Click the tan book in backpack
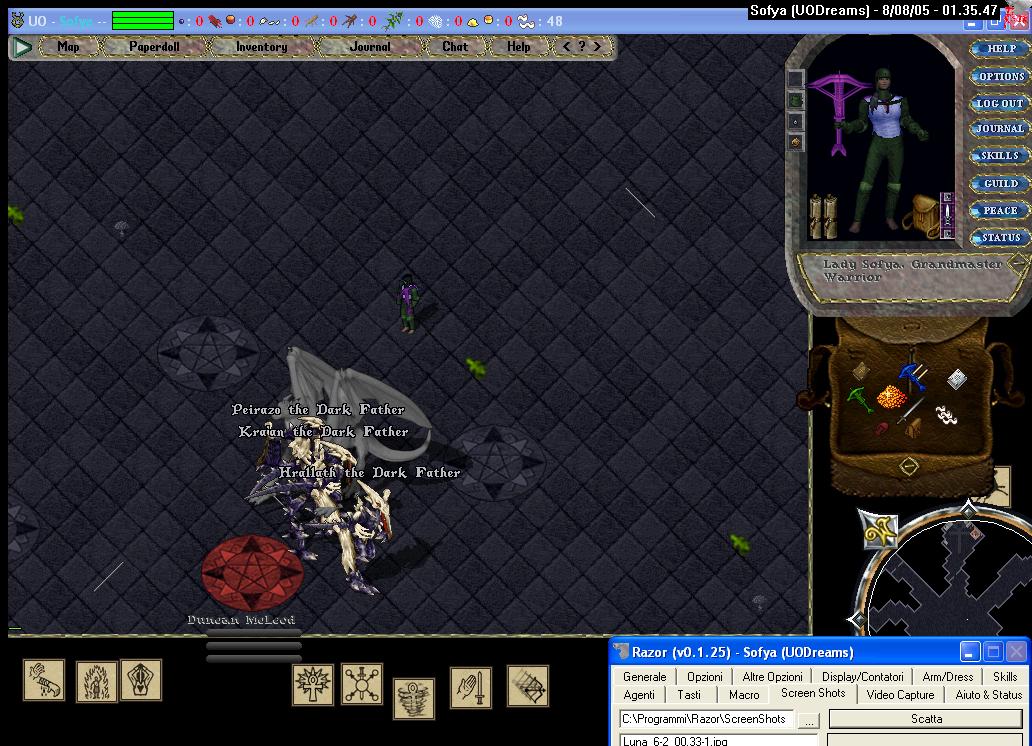Image resolution: width=1032 pixels, height=746 pixels. point(861,371)
